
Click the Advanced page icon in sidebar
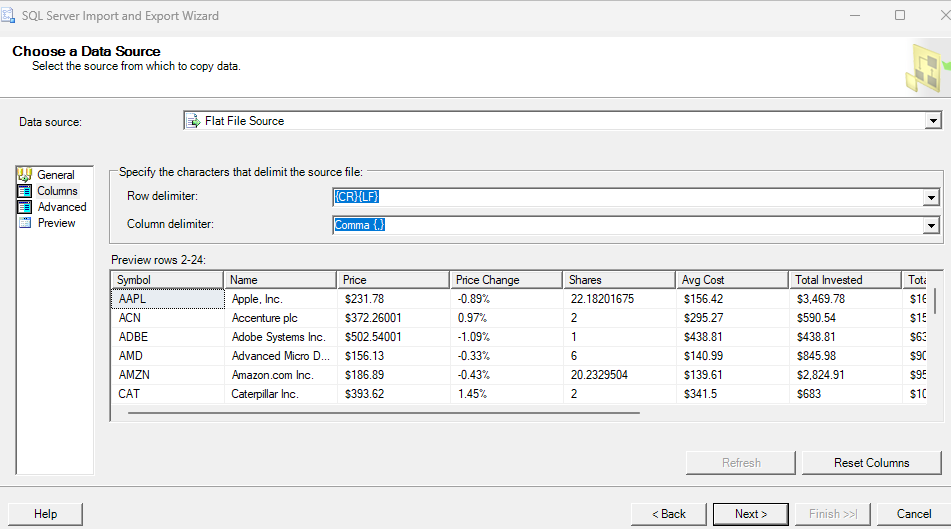[25, 207]
